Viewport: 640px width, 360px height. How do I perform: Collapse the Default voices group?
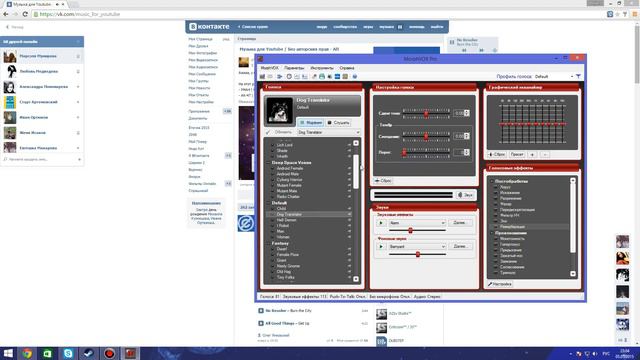click(269, 203)
